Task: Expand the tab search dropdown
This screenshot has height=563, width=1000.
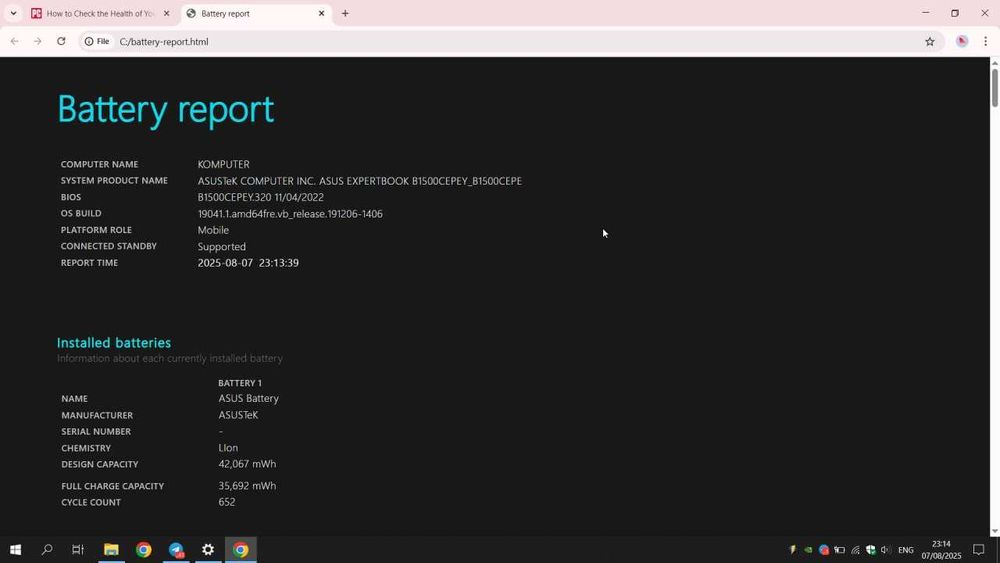Action: [13, 13]
